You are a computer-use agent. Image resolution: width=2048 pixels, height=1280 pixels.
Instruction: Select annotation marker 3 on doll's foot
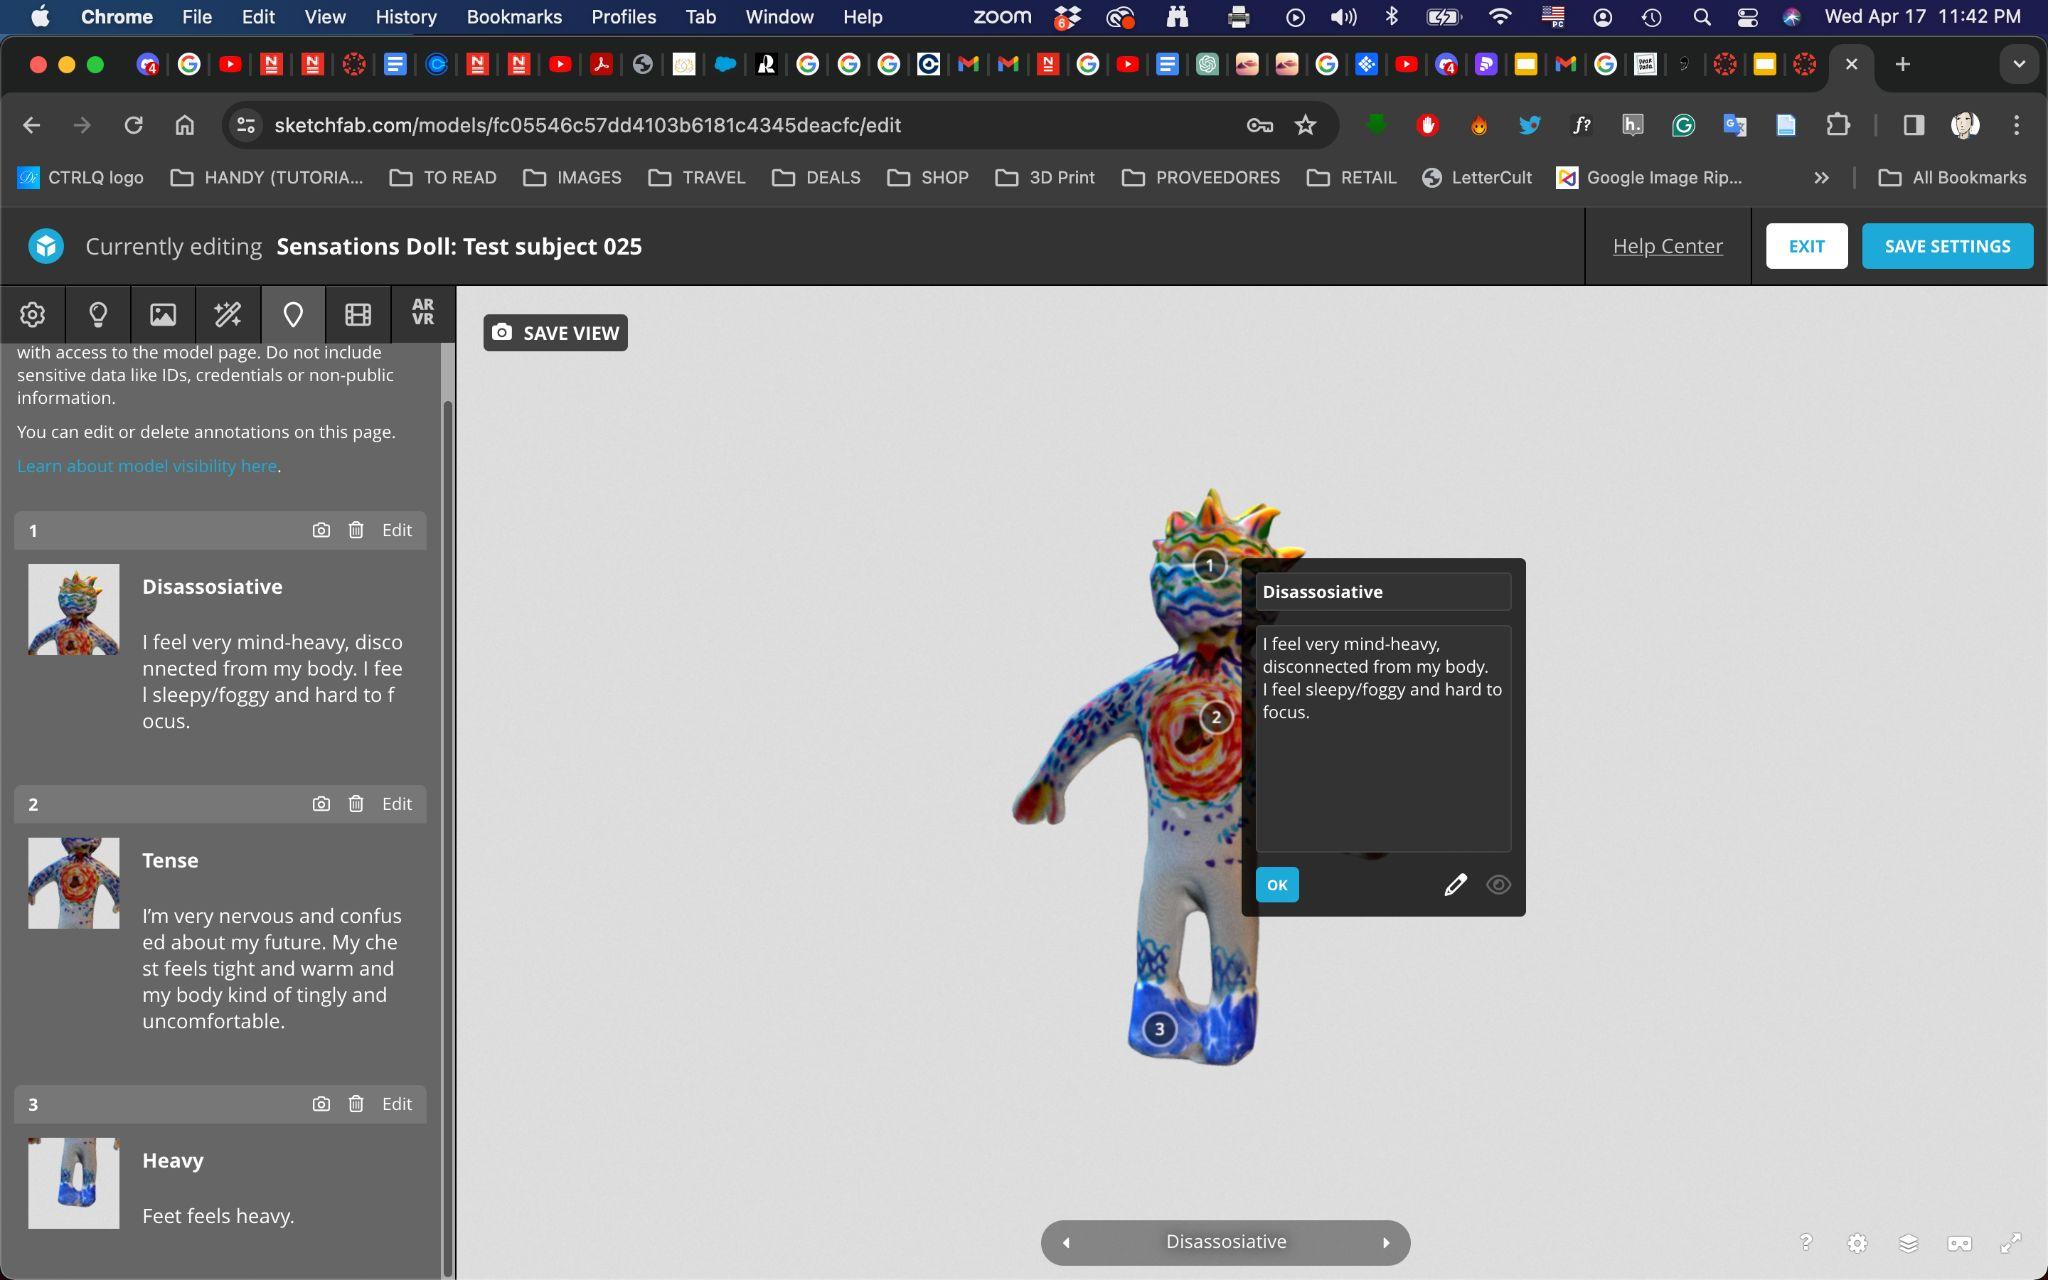tap(1159, 1028)
